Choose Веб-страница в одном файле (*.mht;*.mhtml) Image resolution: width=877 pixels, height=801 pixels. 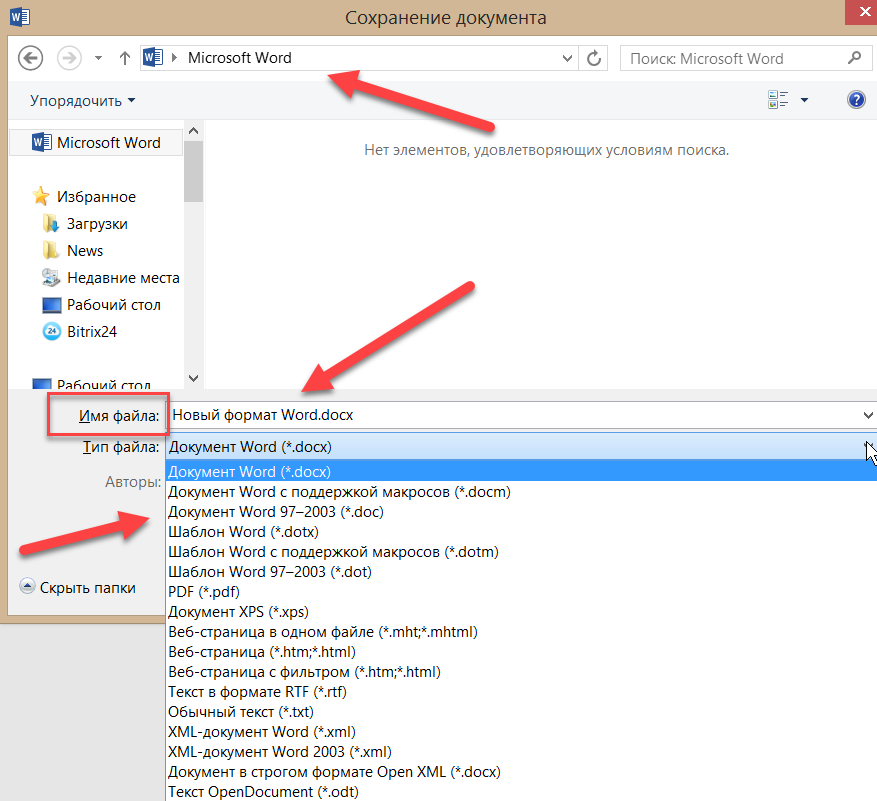[x=323, y=632]
